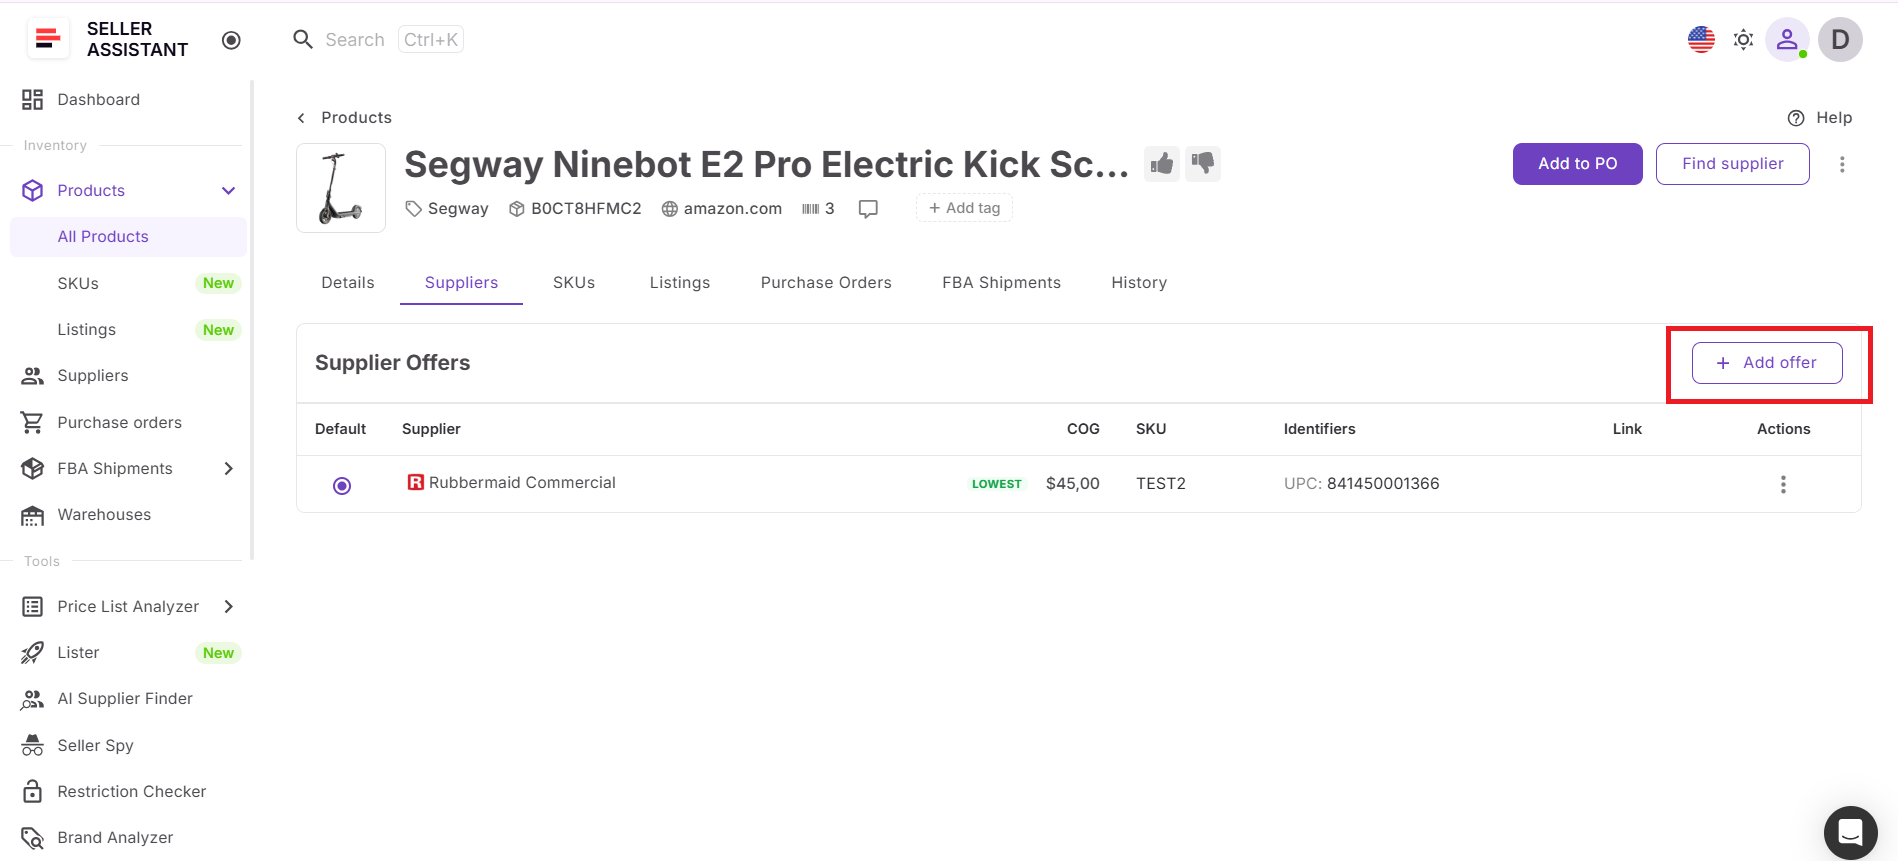Screen dimensions: 1898x861
Task: Switch to the Purchase Orders tab
Action: [826, 283]
